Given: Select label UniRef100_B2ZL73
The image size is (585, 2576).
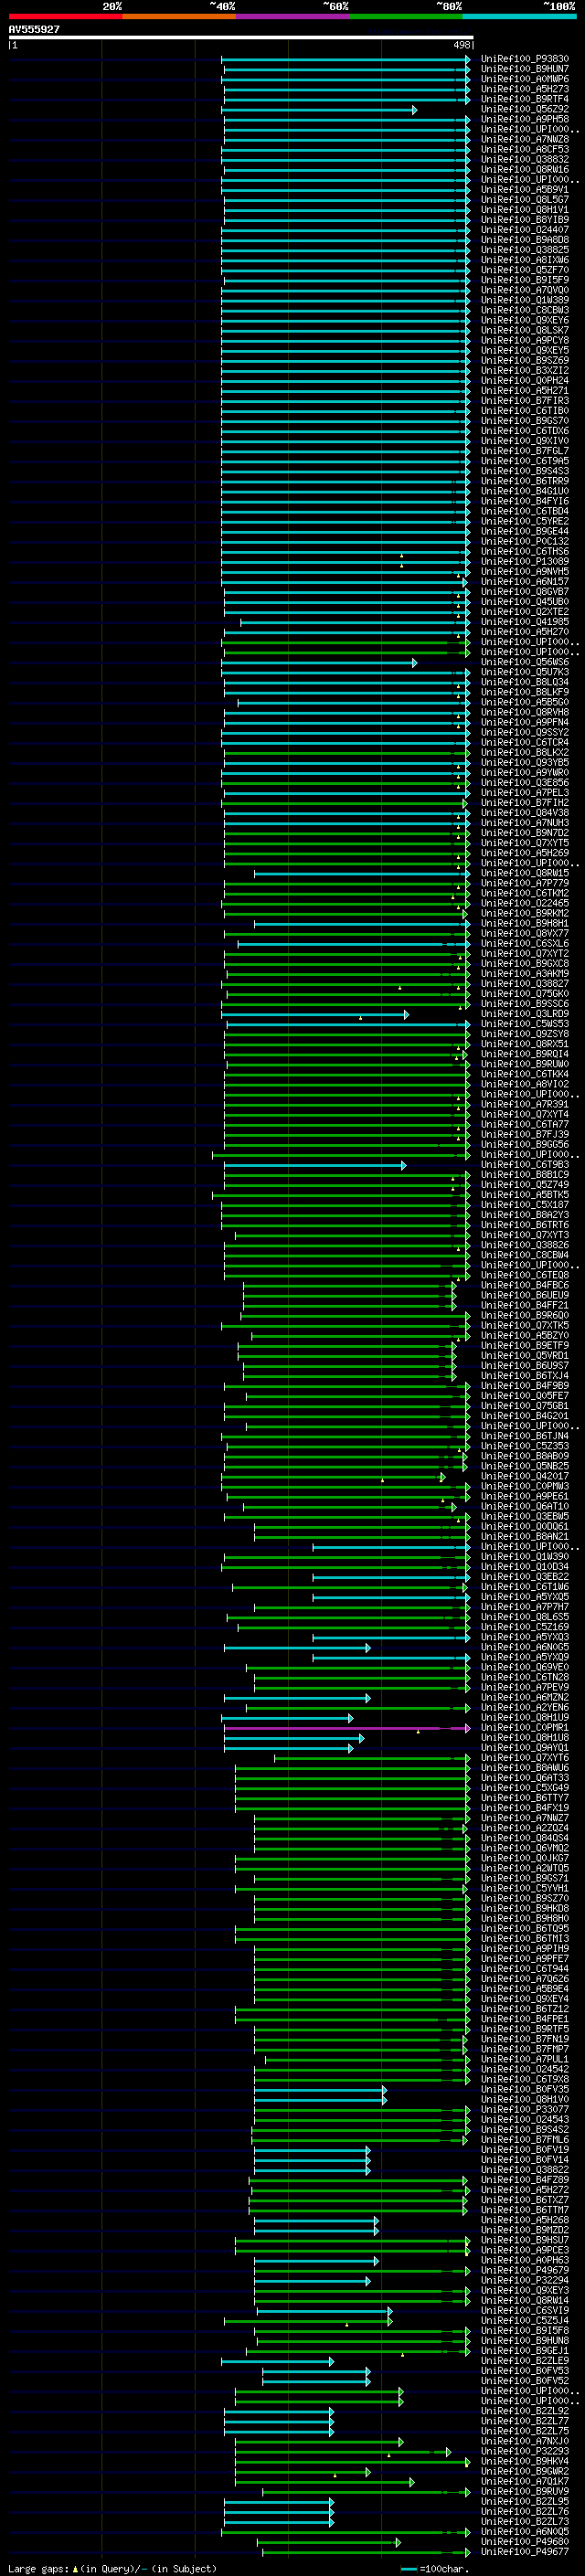Looking at the screenshot, I should 525,2521.
